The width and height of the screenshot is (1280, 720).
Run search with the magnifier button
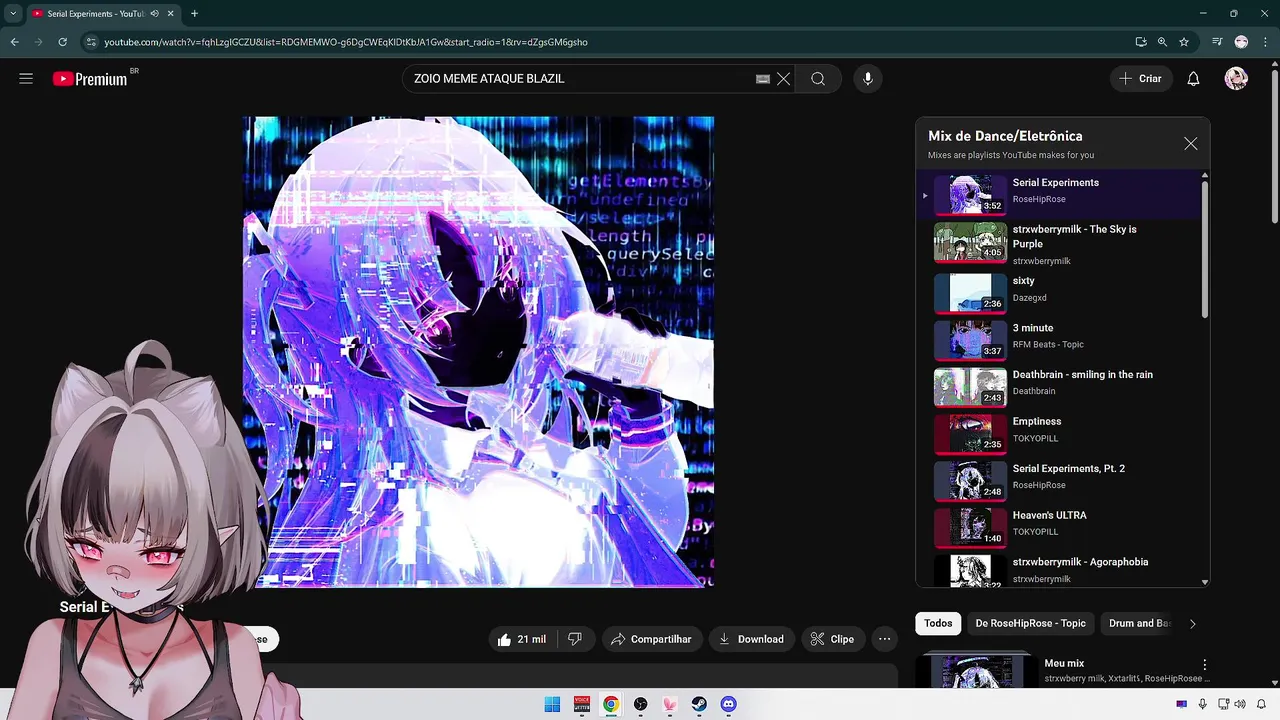pos(818,79)
